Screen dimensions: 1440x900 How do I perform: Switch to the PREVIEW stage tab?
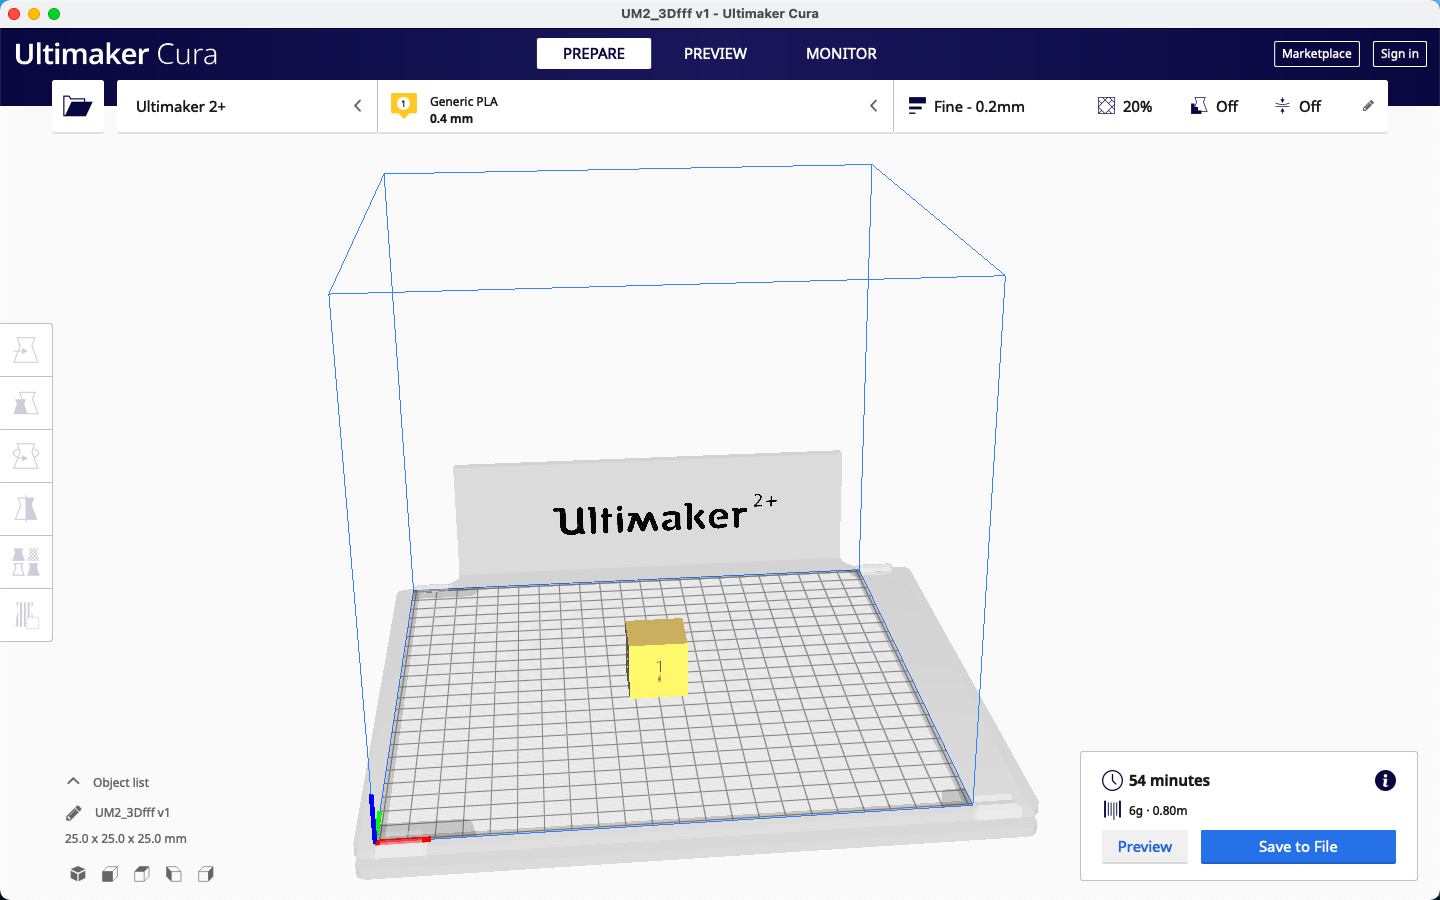click(715, 54)
